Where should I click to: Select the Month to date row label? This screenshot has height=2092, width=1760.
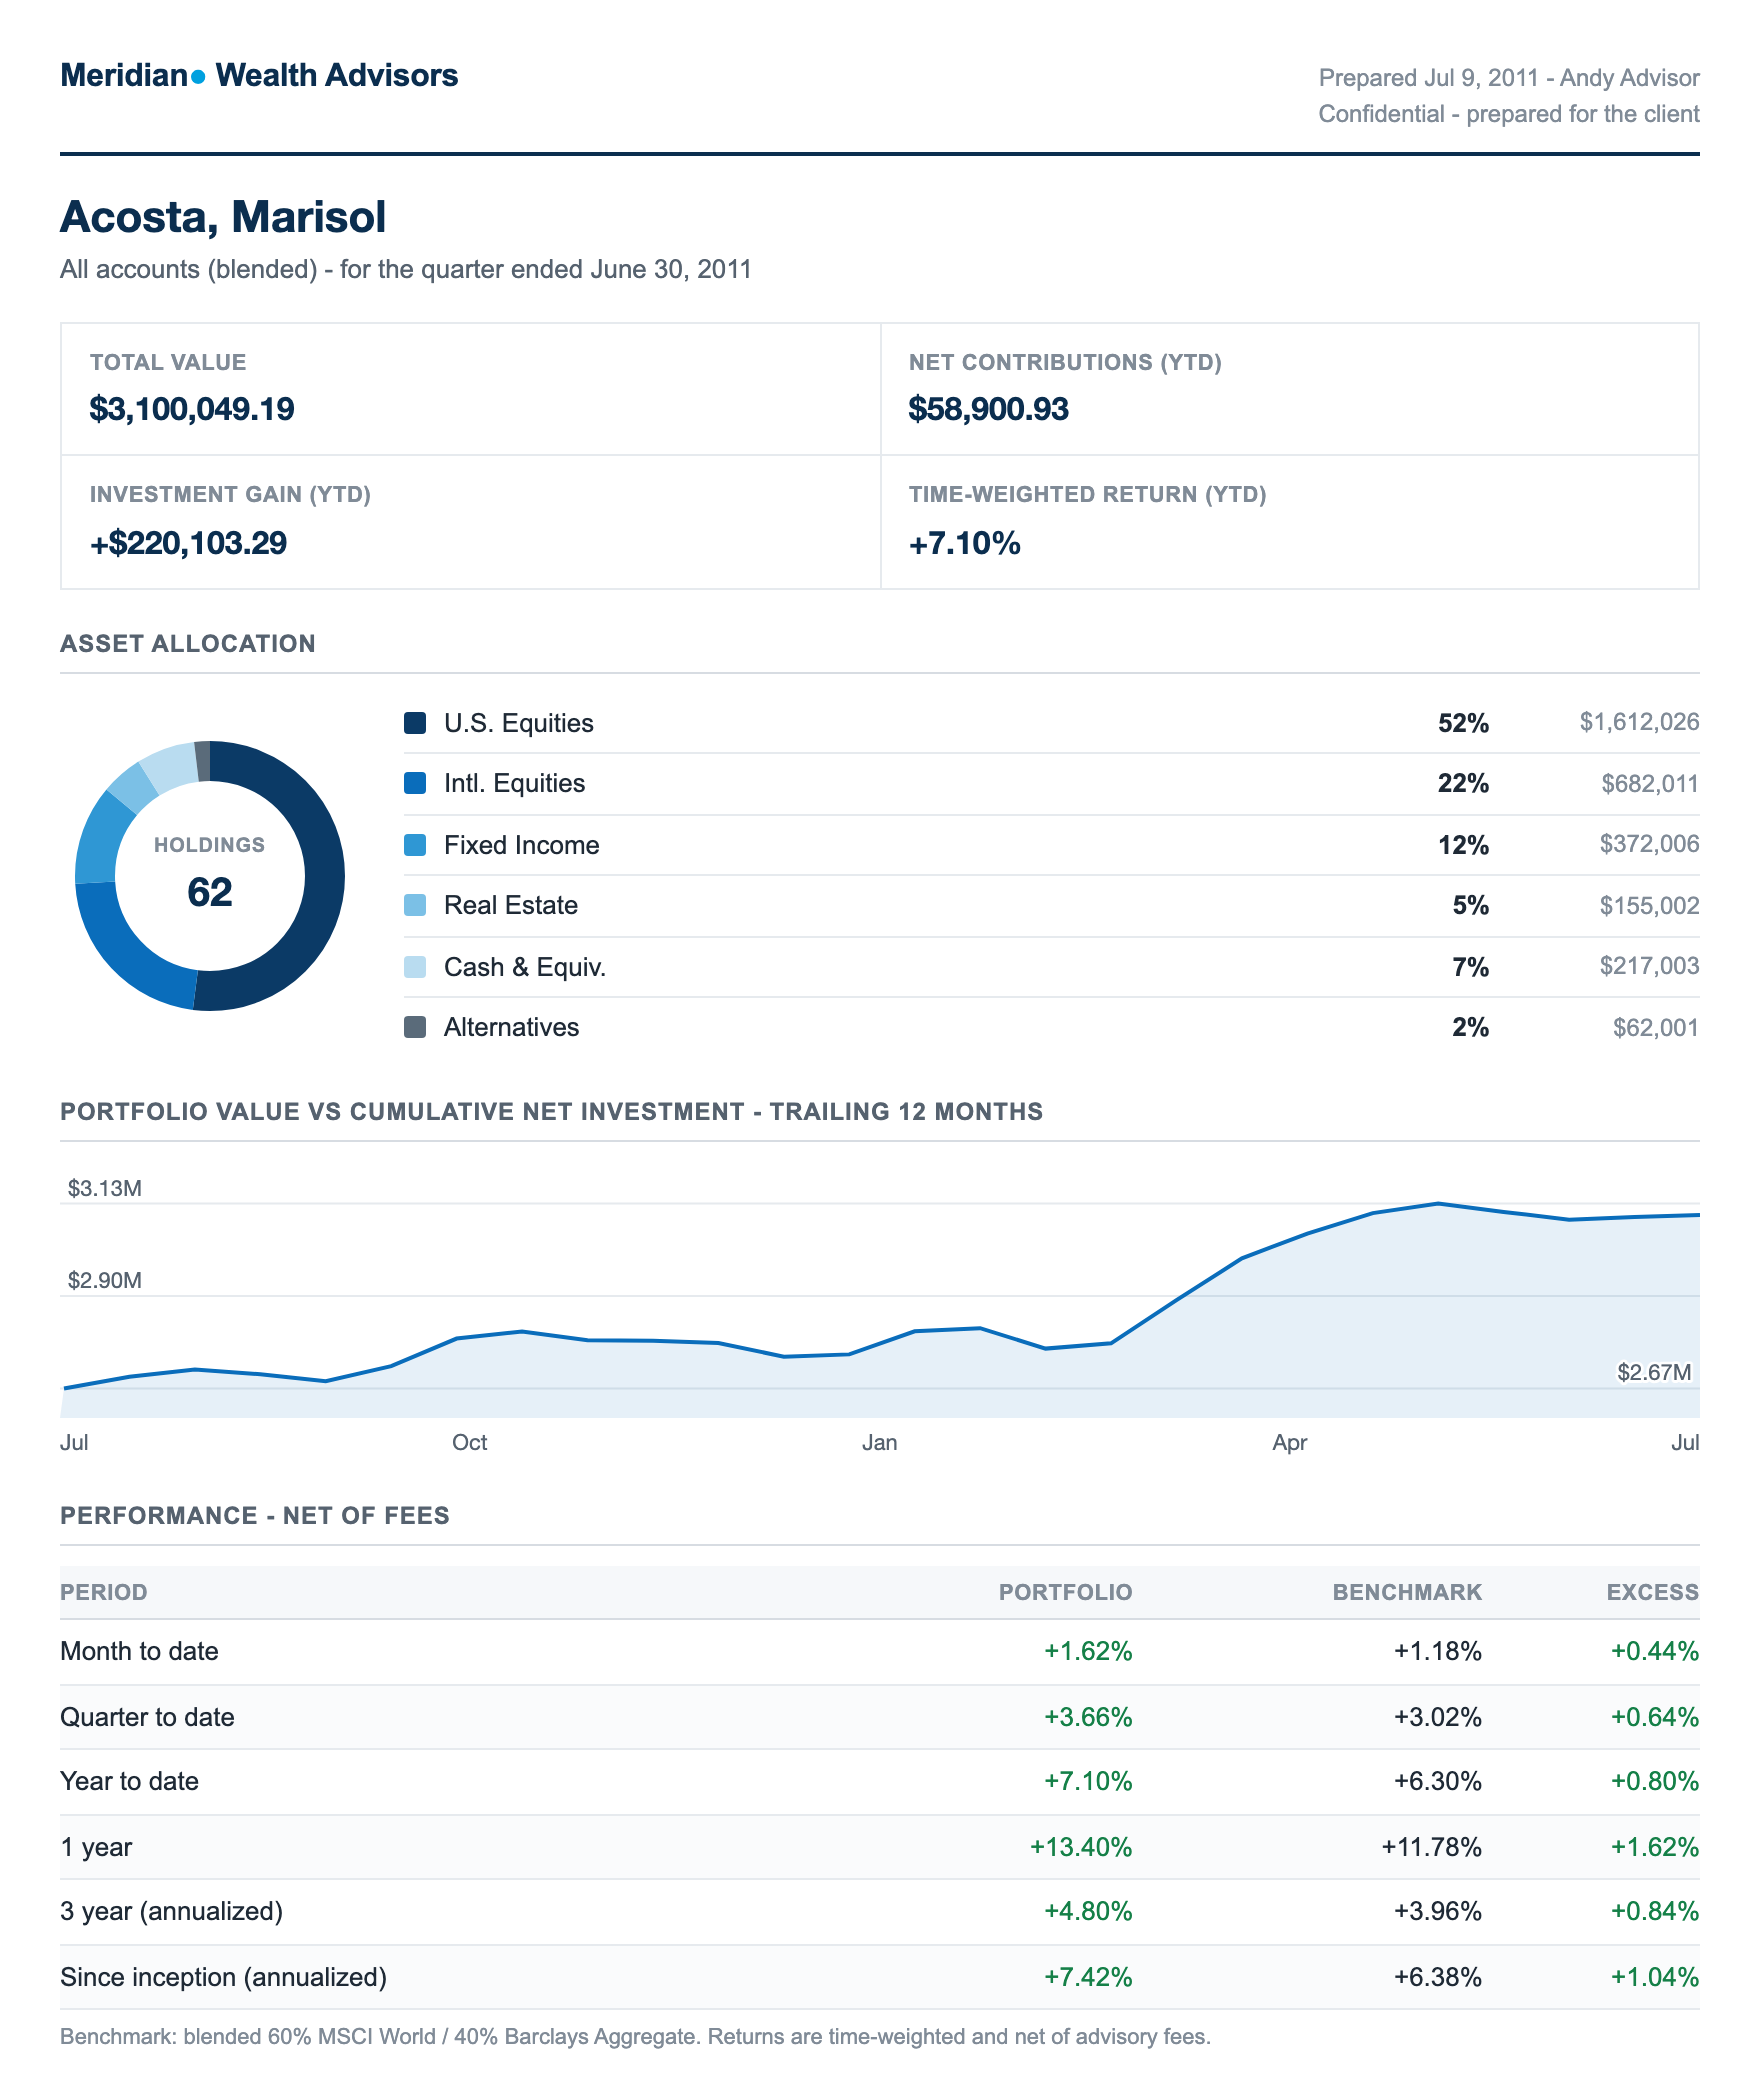click(139, 1651)
